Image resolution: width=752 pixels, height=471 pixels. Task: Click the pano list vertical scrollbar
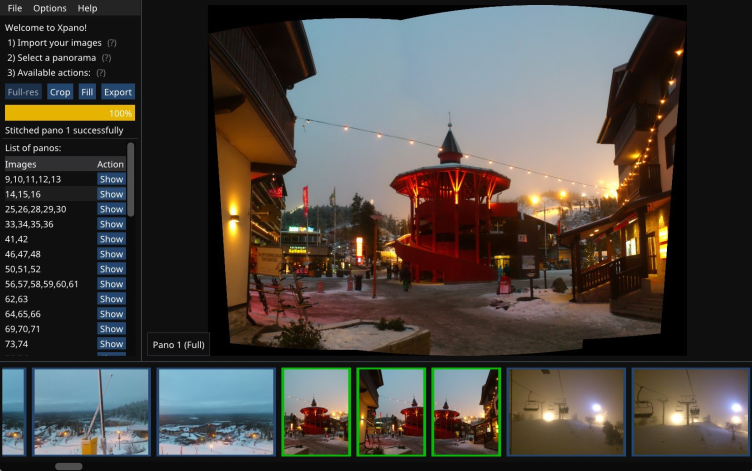131,180
